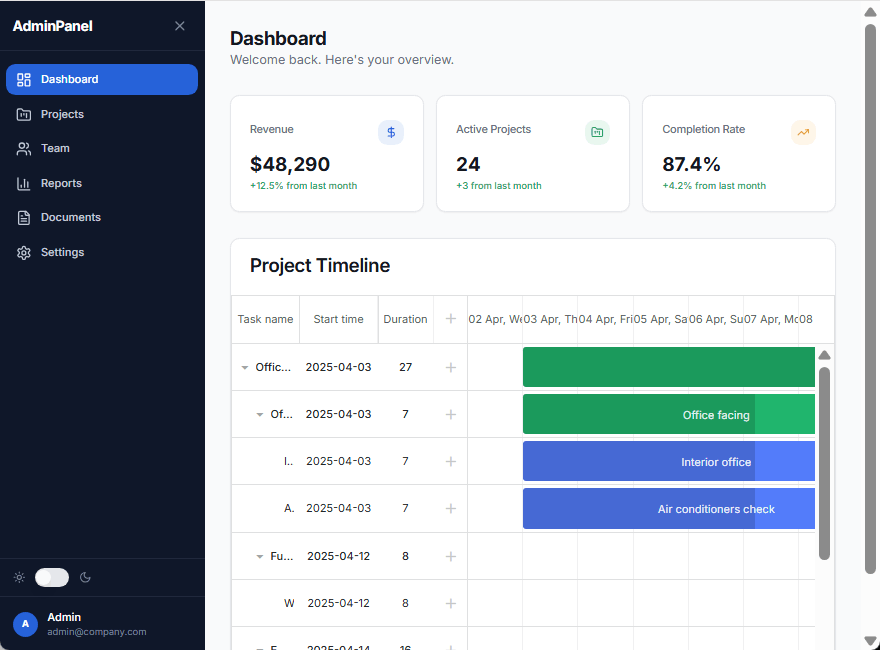Click the Team people icon

(x=23, y=148)
